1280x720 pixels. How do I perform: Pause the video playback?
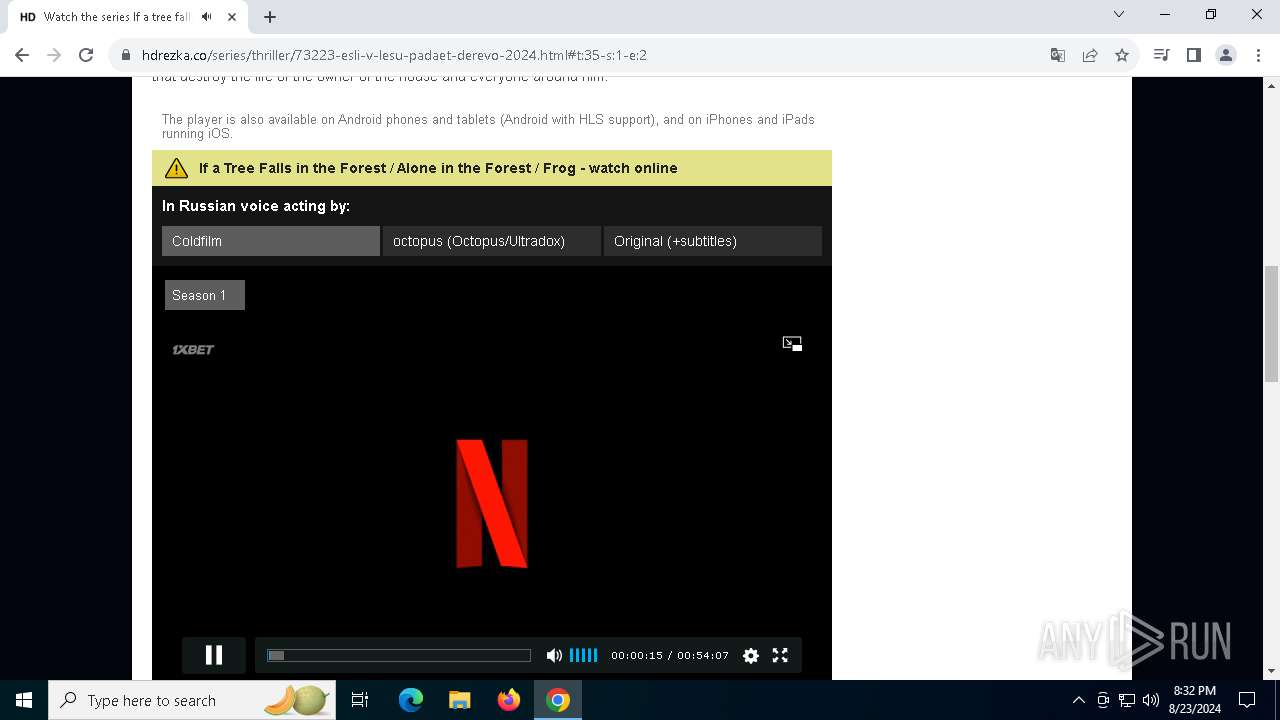213,655
